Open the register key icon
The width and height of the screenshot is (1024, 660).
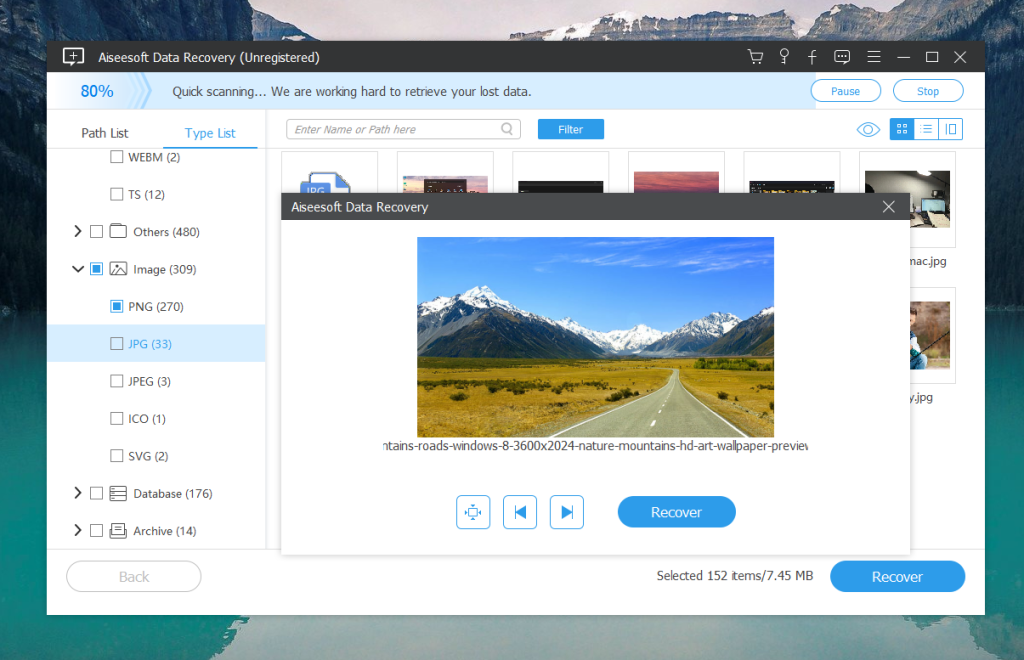point(784,57)
